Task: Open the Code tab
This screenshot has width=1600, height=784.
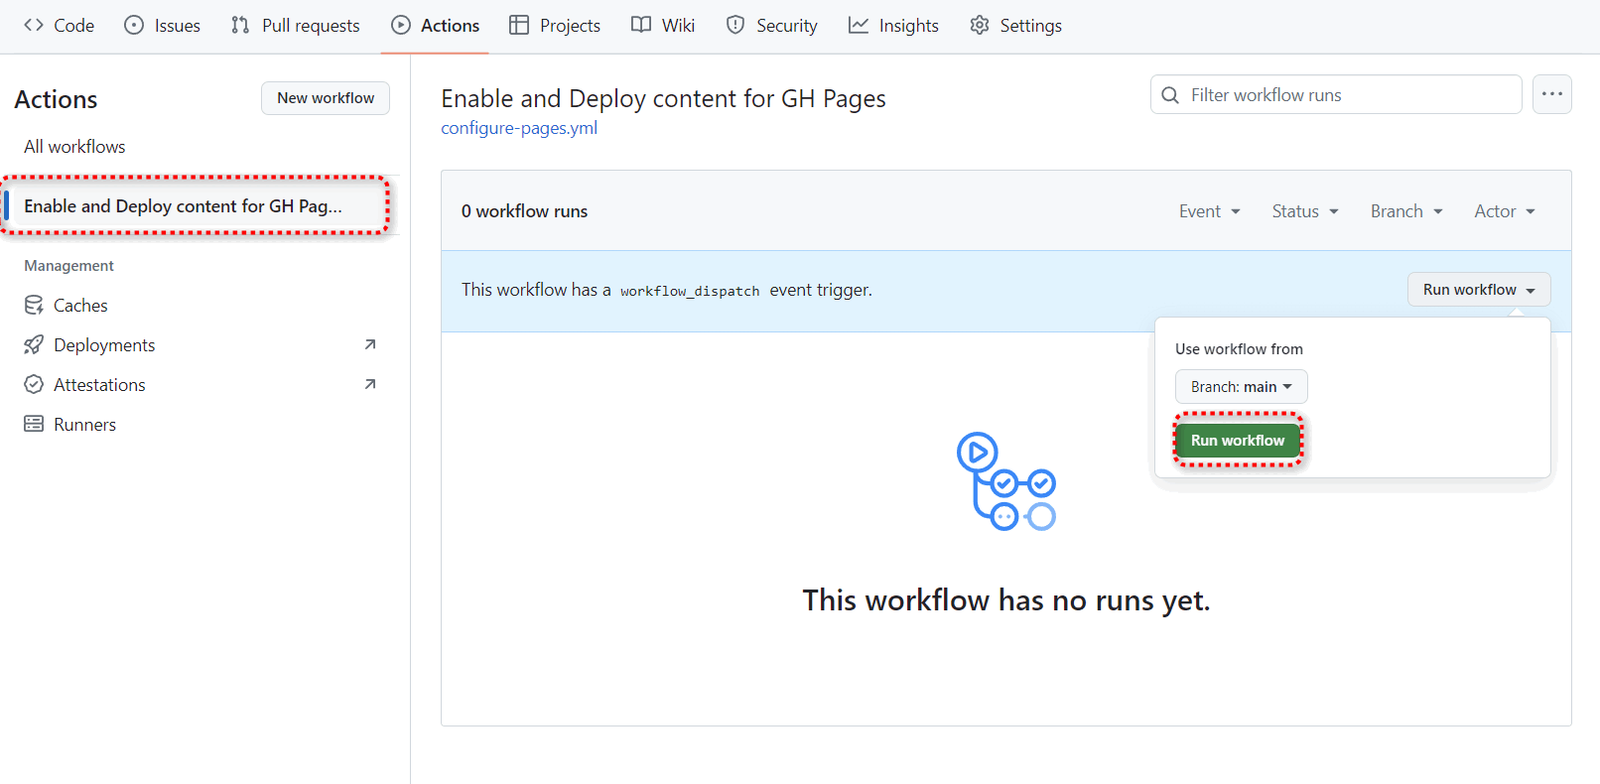Action: (59, 25)
